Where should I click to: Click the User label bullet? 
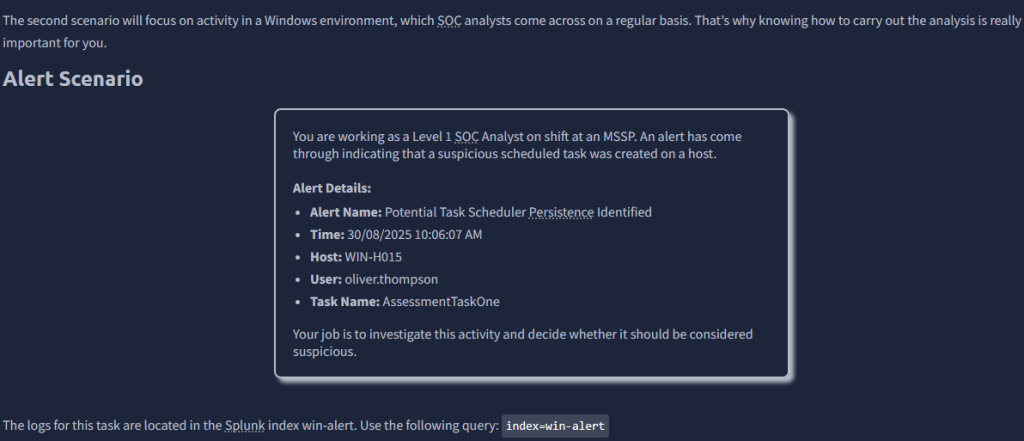[326, 279]
